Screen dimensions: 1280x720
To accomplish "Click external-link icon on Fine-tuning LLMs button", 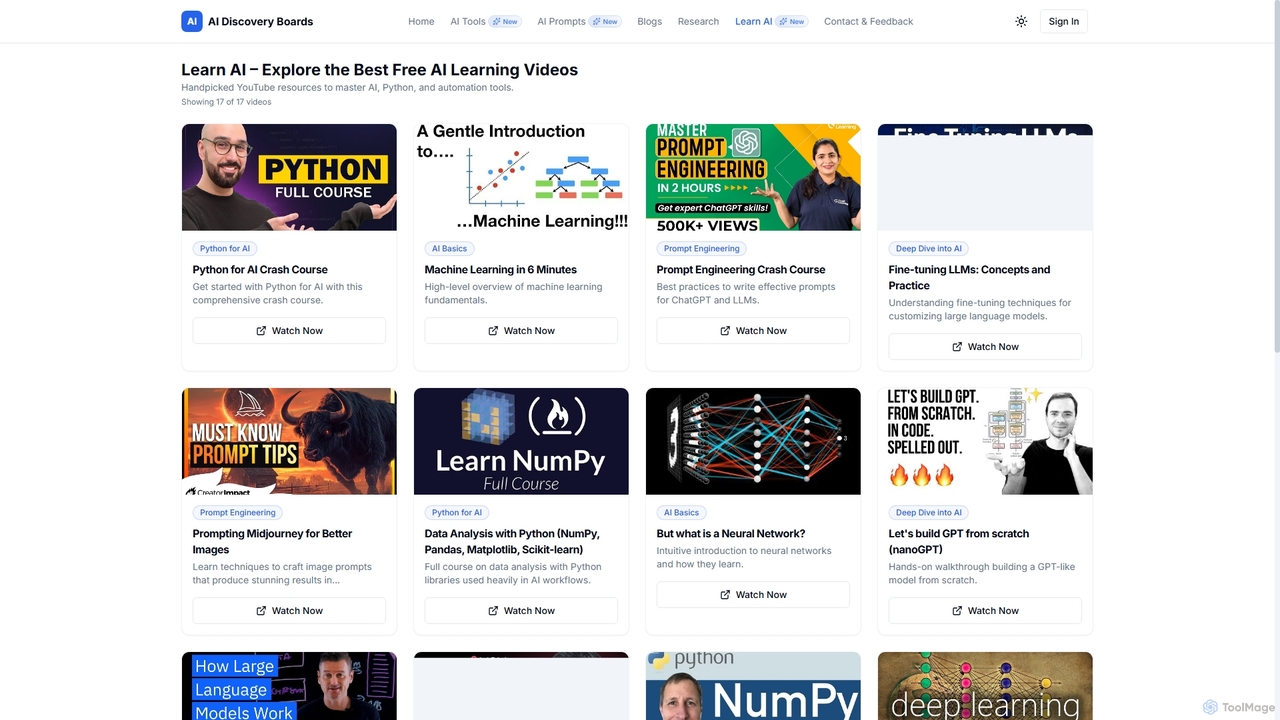I will pyautogui.click(x=957, y=346).
